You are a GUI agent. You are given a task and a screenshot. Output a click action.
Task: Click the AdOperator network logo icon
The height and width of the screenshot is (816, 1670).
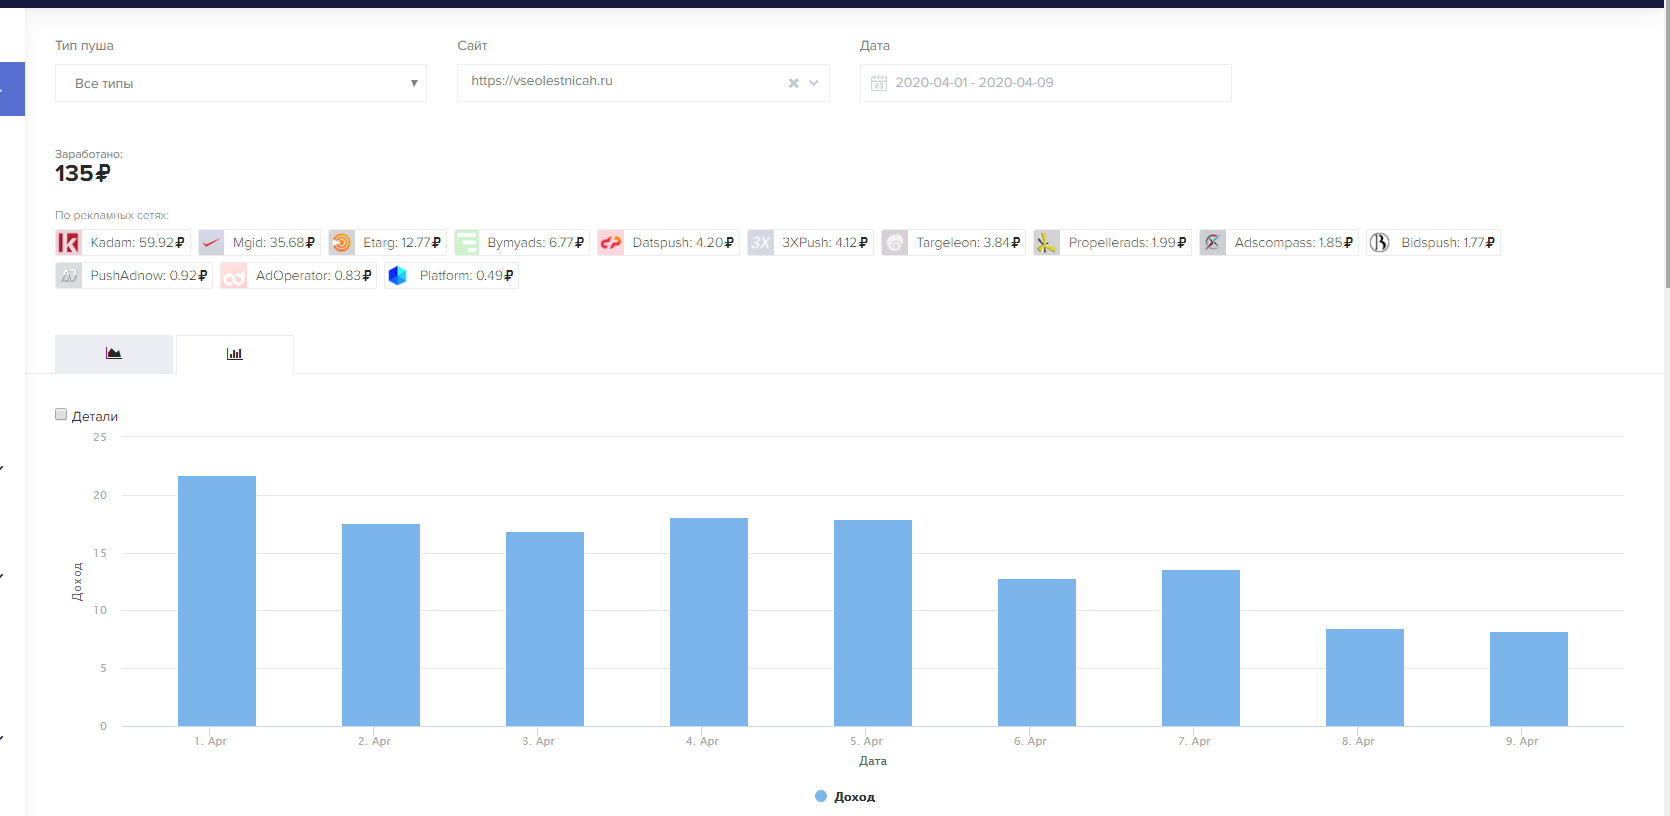[x=234, y=276]
